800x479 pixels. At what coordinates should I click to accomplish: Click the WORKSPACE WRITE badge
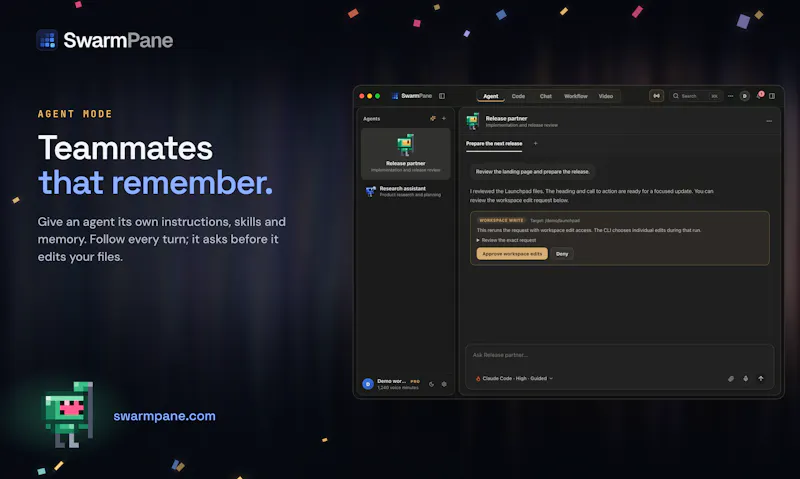click(501, 220)
